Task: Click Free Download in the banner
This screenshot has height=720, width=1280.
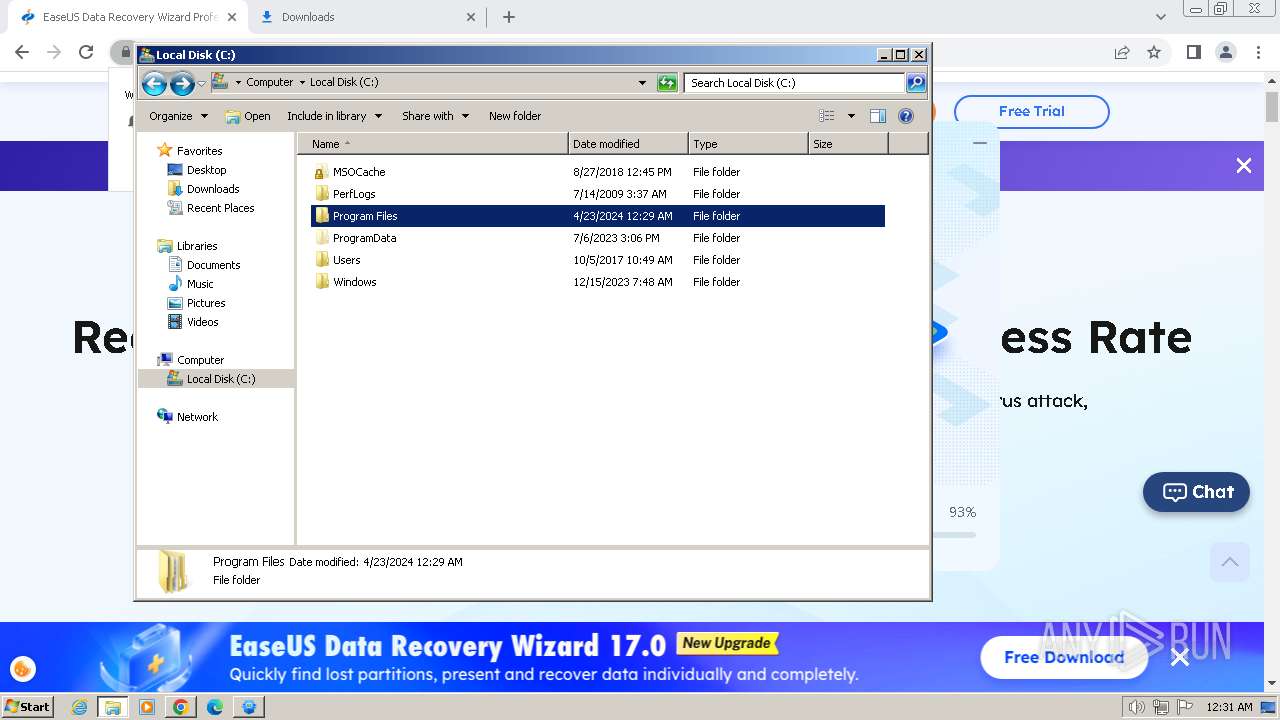Action: pos(1063,657)
